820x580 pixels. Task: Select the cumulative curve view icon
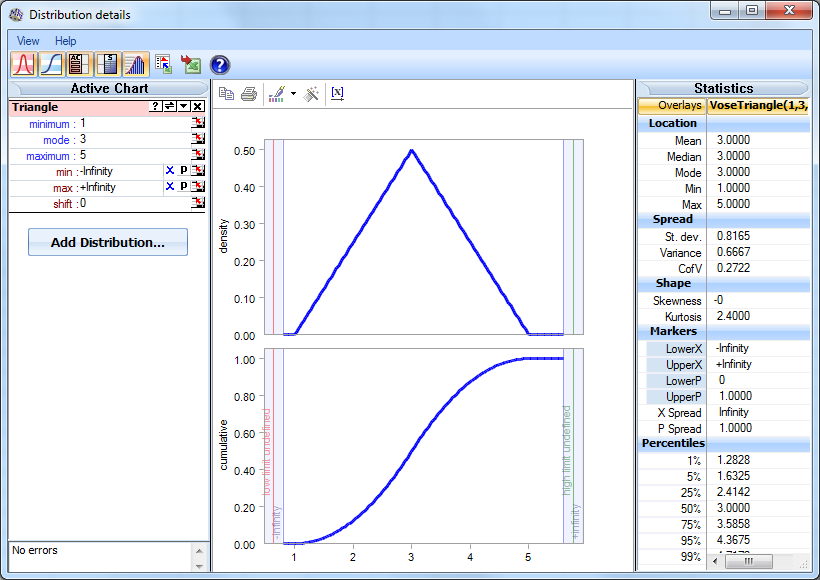[x=50, y=64]
